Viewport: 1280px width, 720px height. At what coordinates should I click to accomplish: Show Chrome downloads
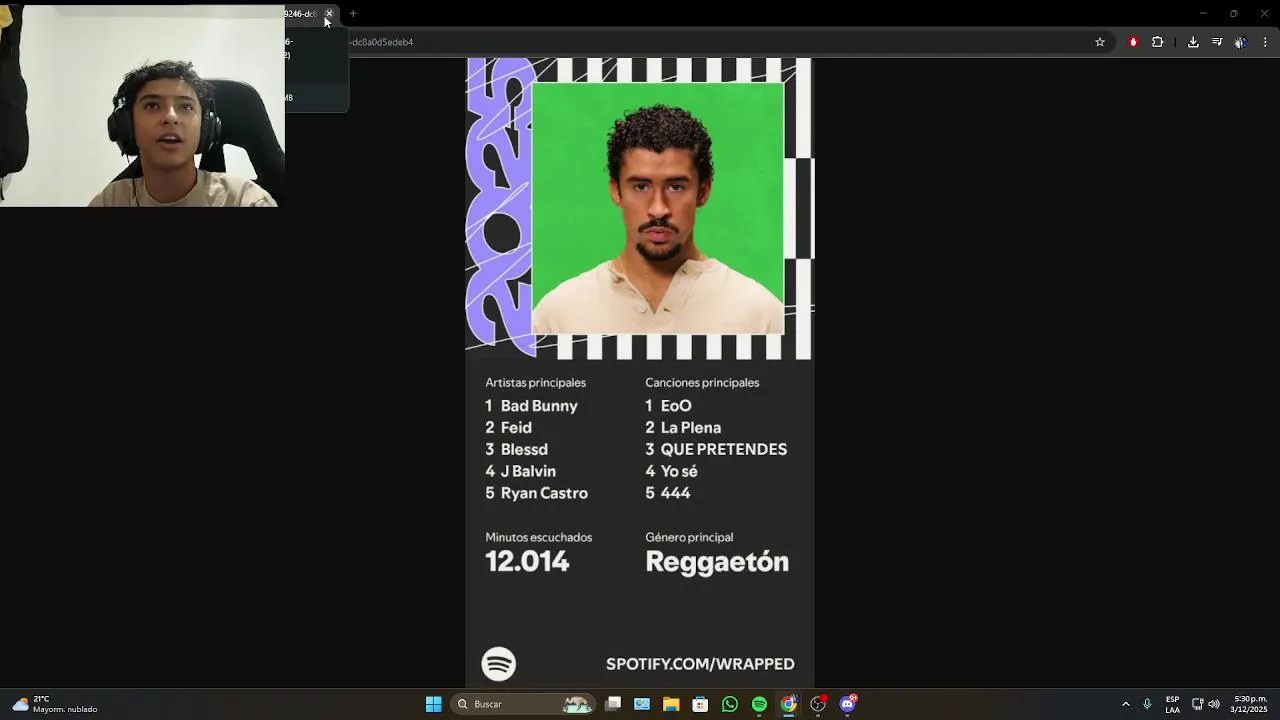coord(1193,42)
